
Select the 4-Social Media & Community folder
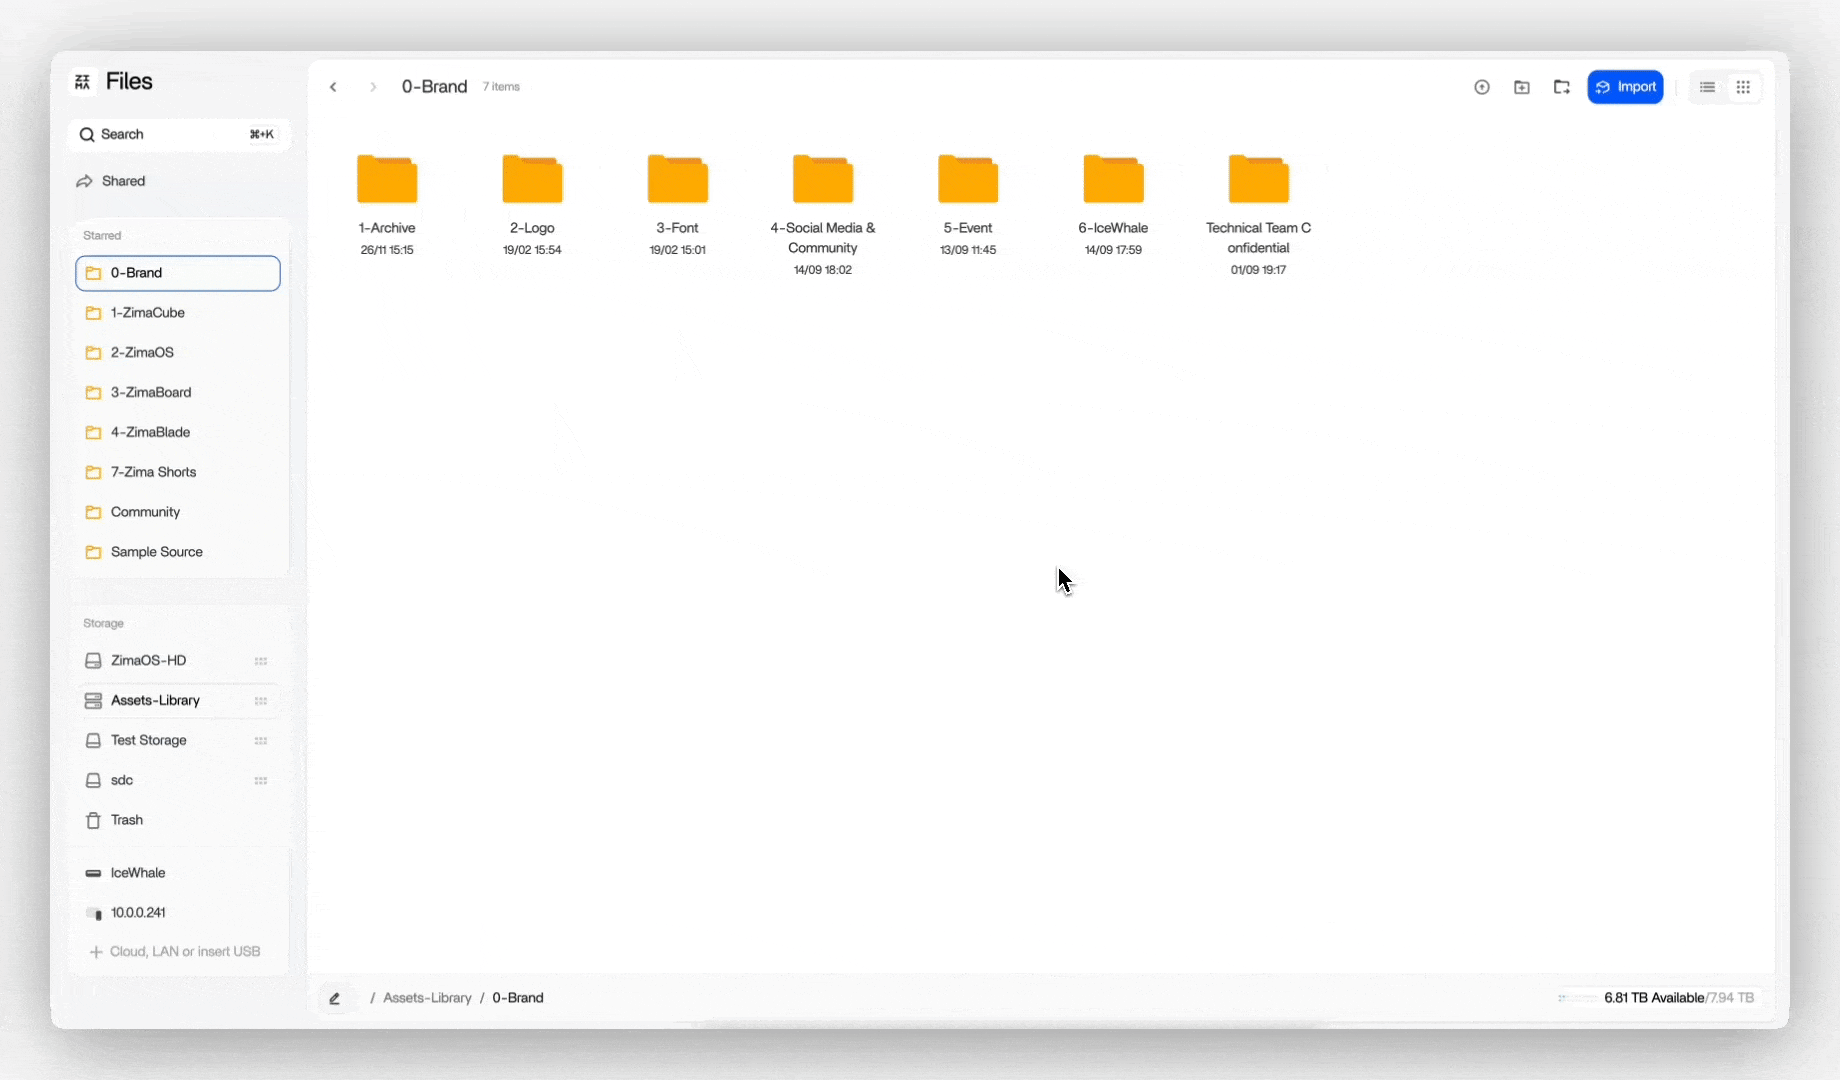pos(823,215)
